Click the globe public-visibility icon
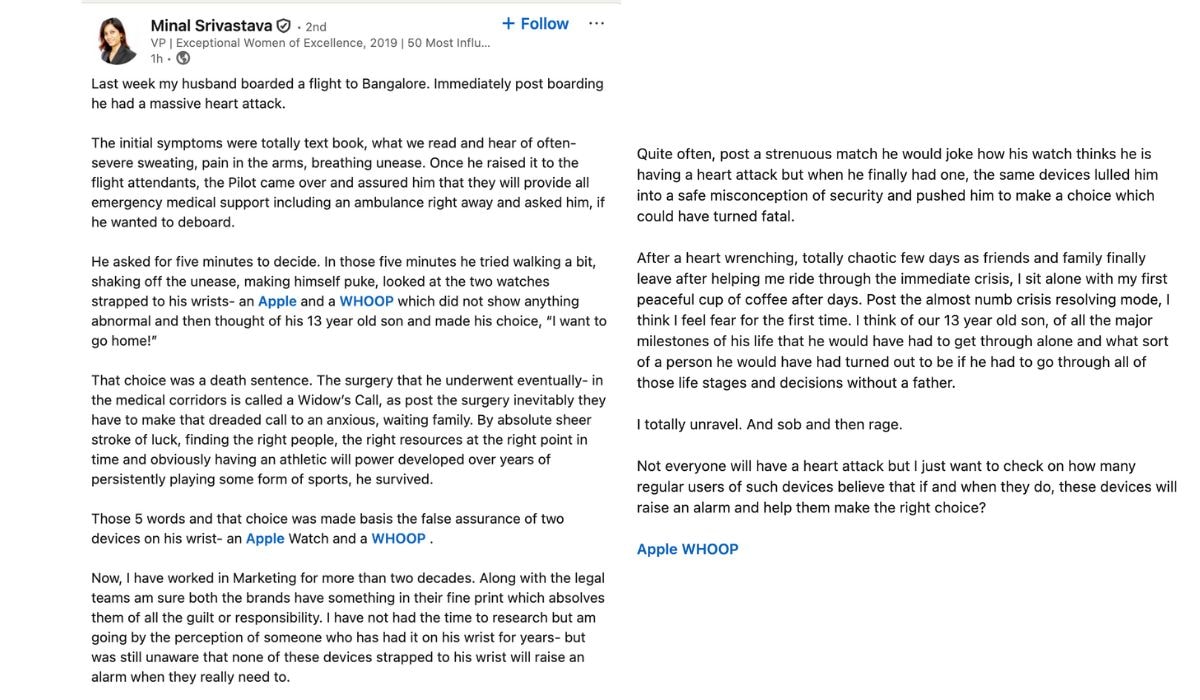The height and width of the screenshot is (700, 1200). [x=183, y=58]
